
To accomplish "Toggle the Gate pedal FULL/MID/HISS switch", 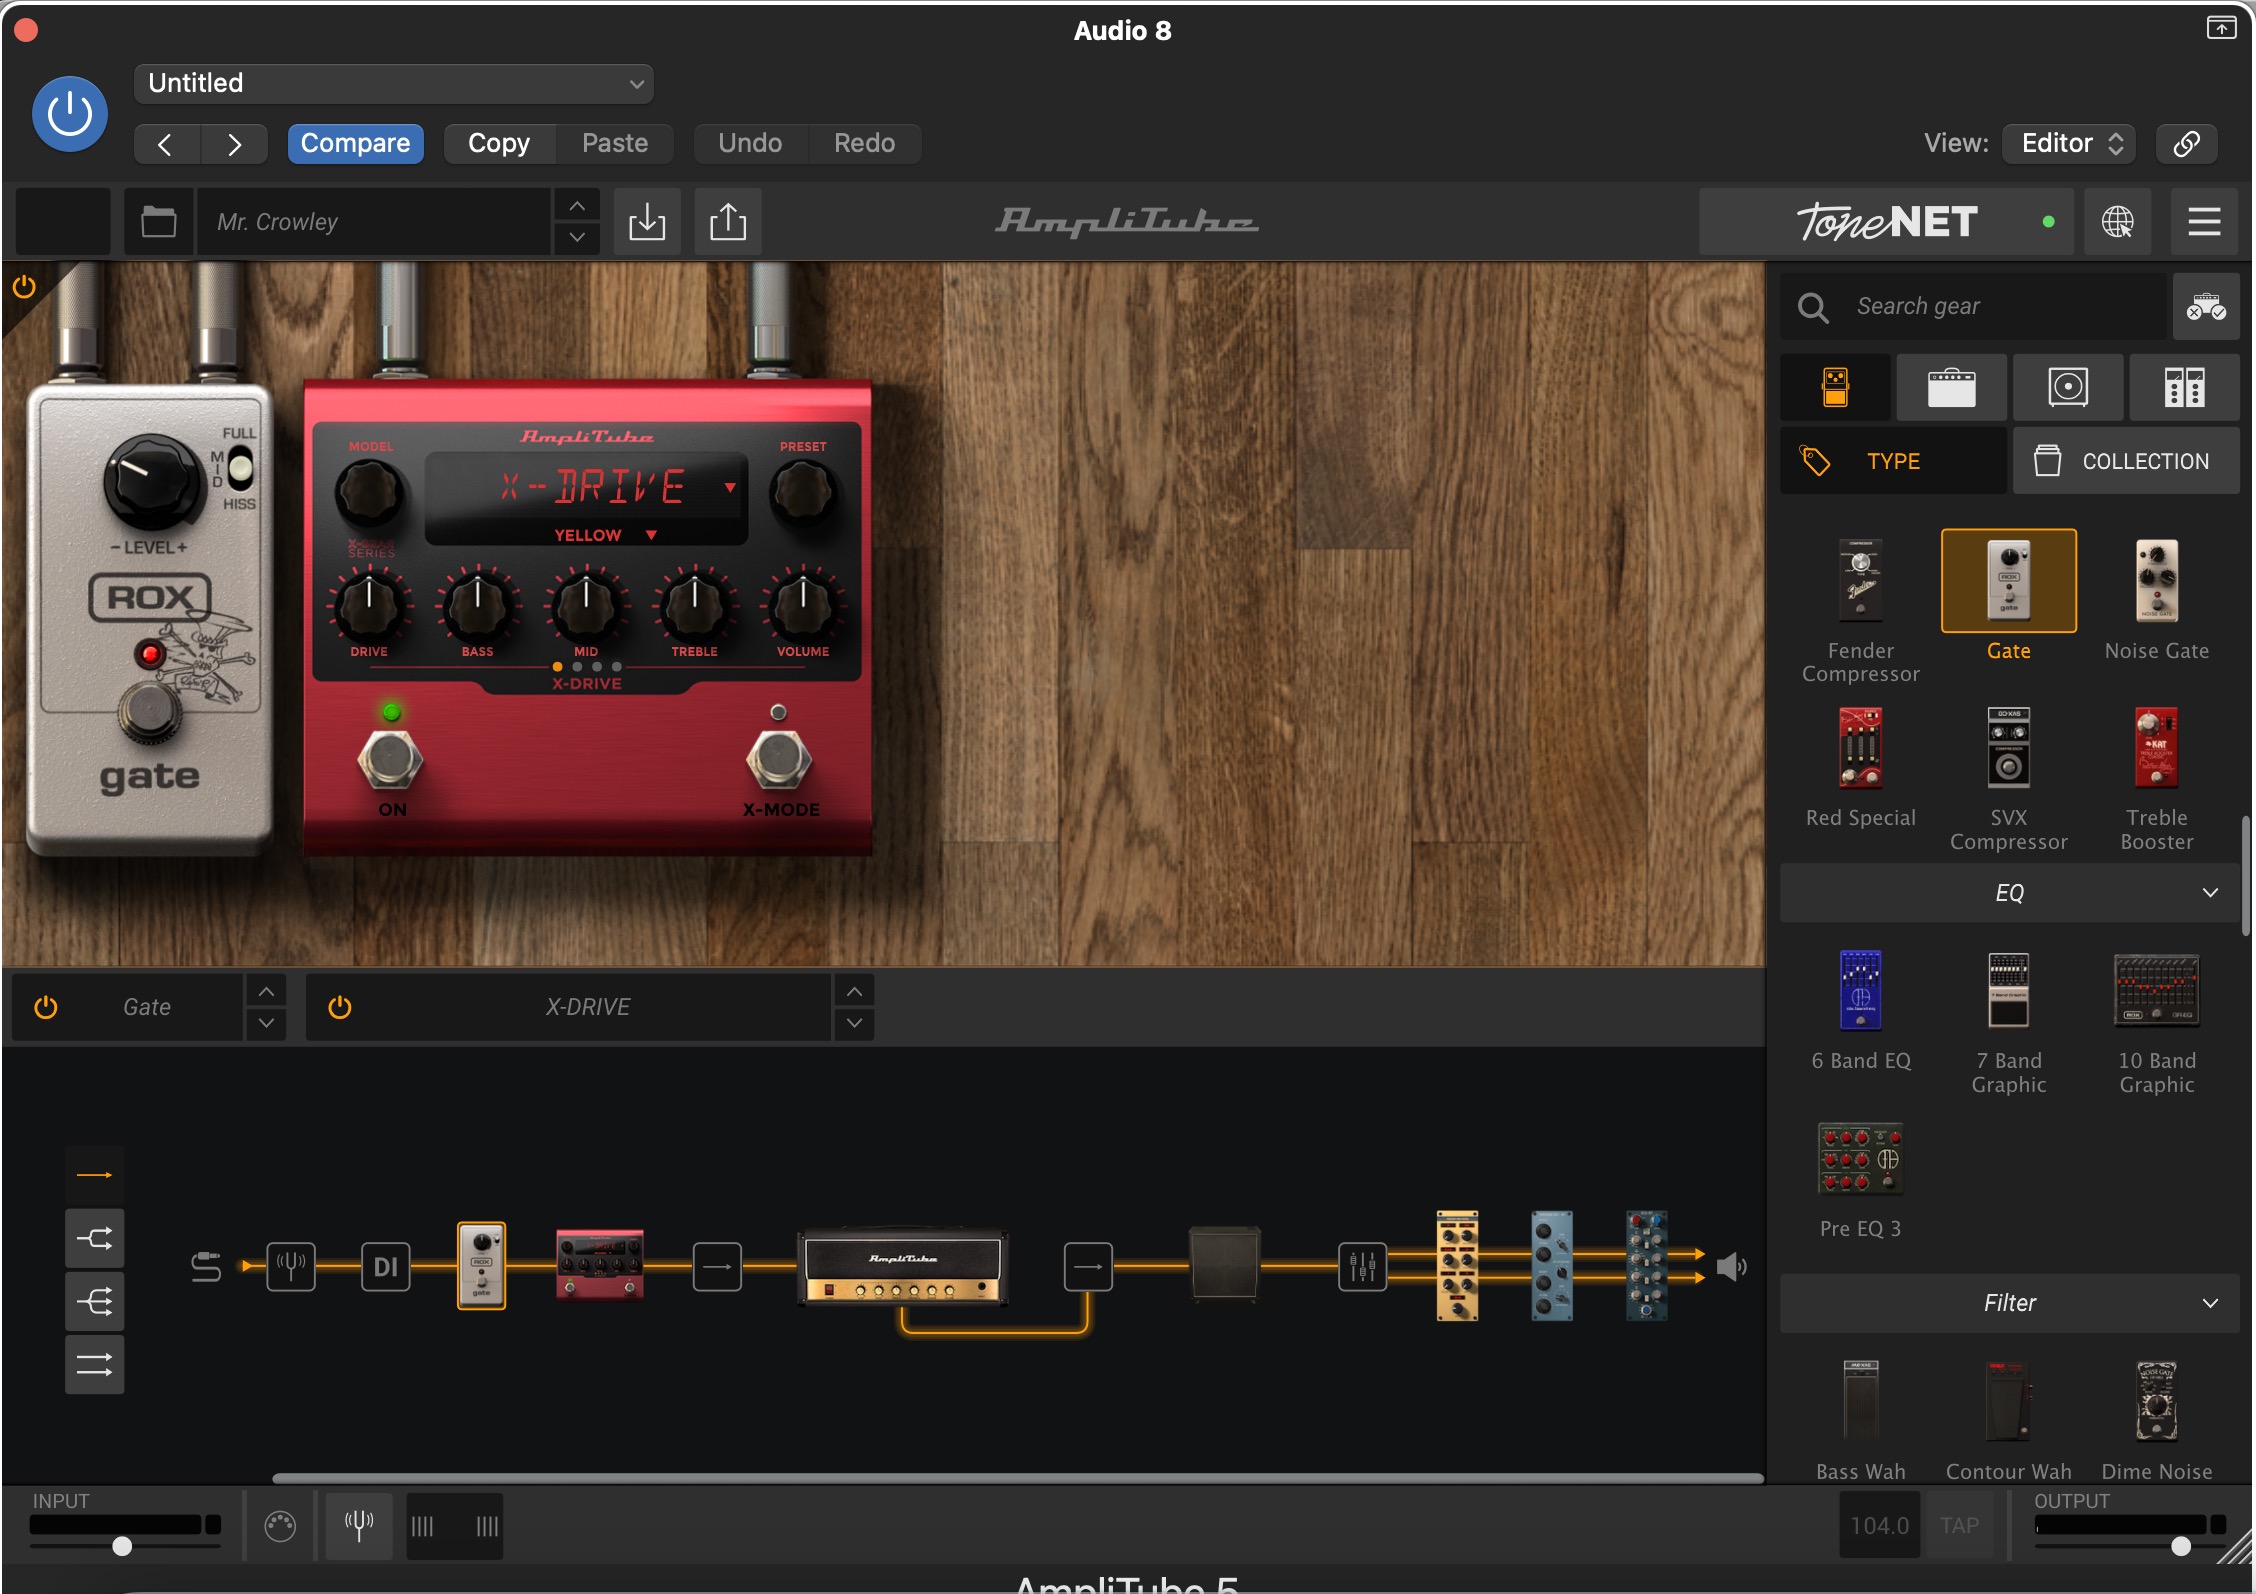I will 241,468.
